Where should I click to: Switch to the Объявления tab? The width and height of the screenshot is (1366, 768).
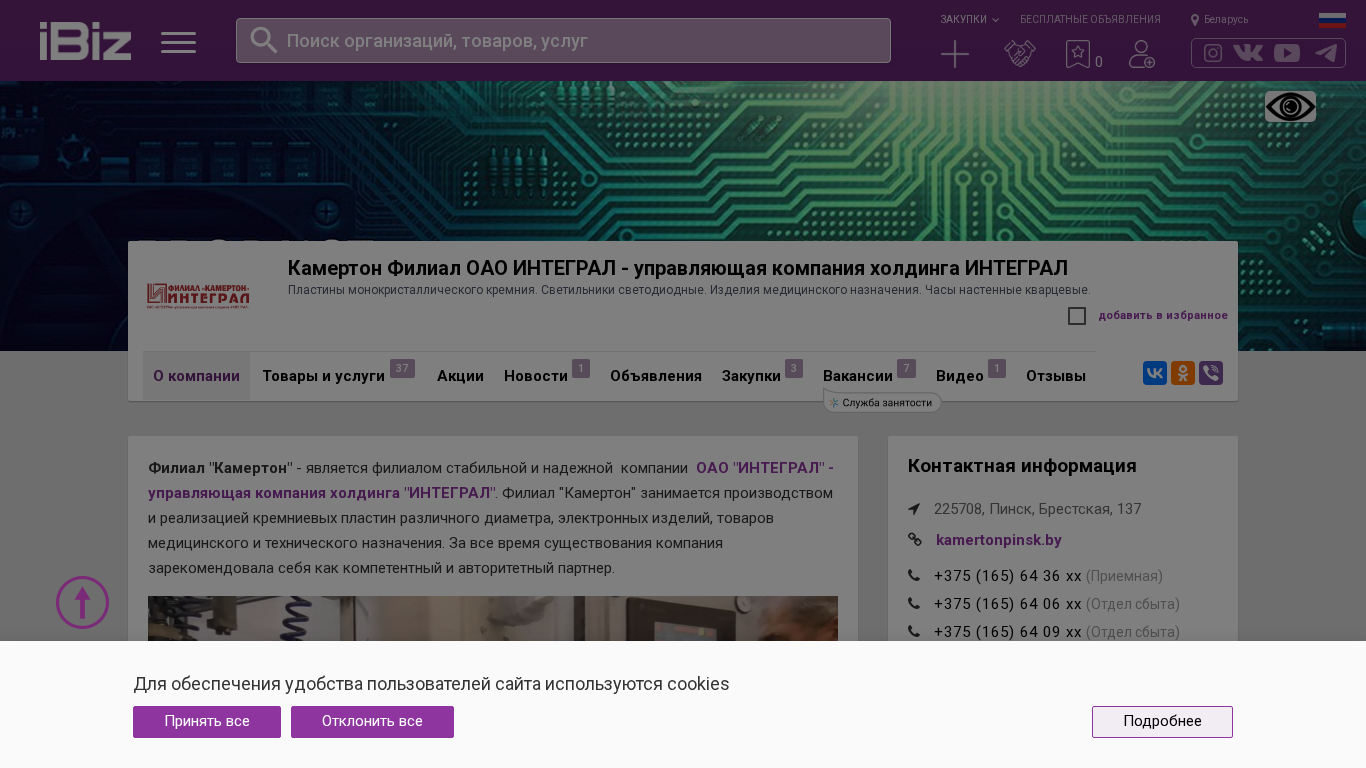tap(656, 376)
